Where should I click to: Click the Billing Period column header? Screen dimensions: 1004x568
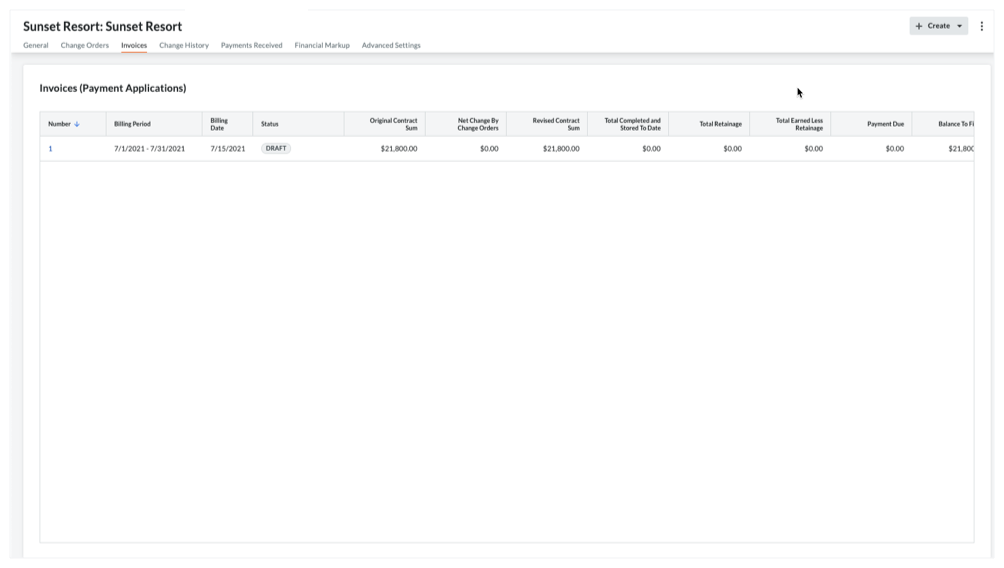[x=132, y=124]
